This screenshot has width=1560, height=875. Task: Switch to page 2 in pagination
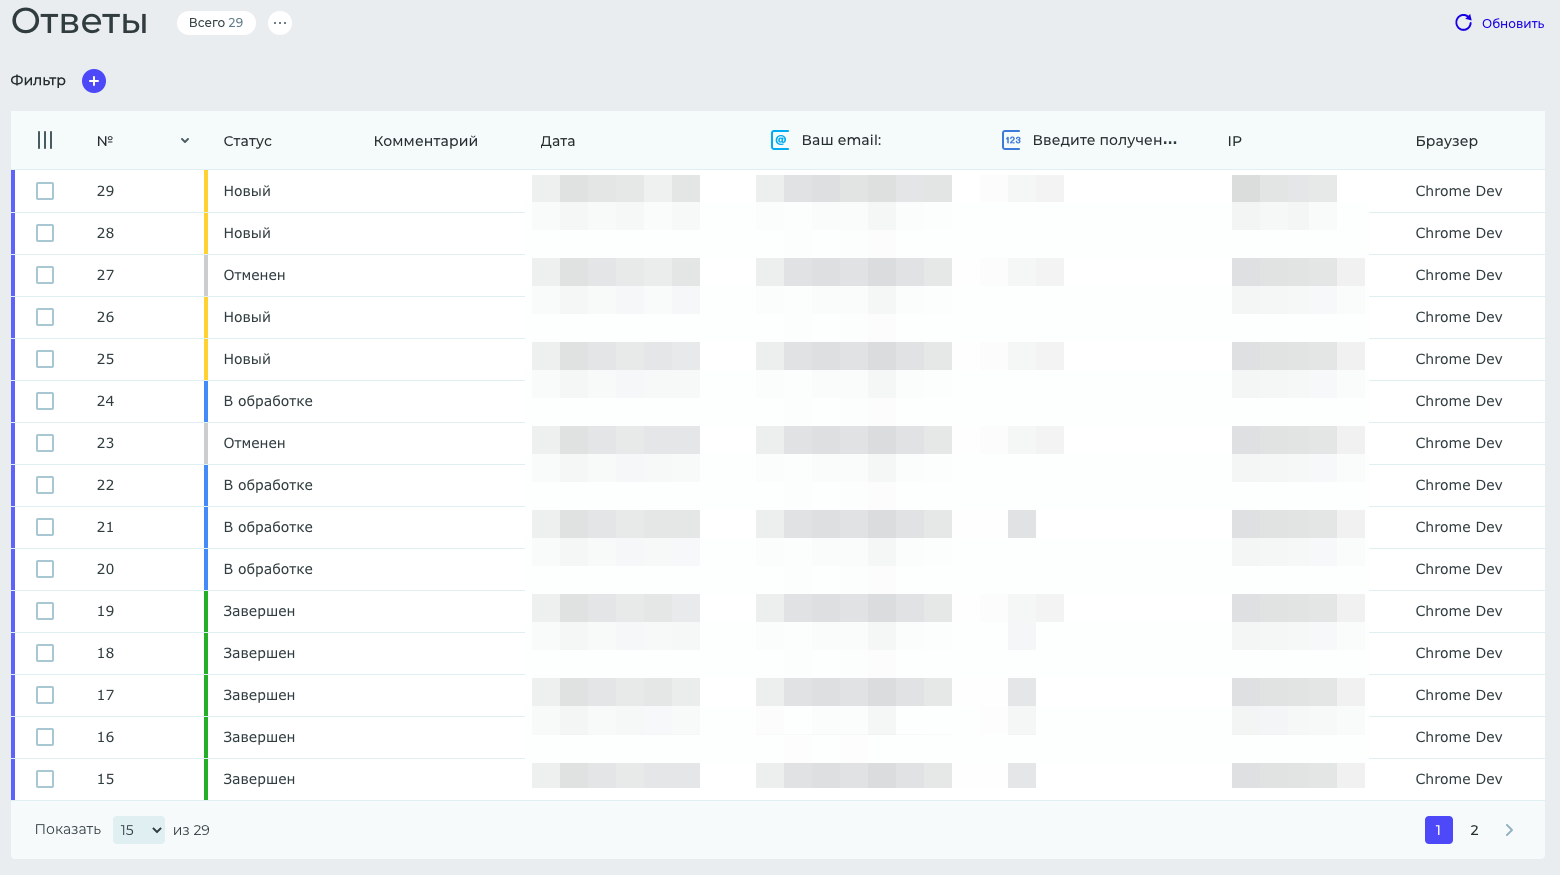pyautogui.click(x=1474, y=830)
